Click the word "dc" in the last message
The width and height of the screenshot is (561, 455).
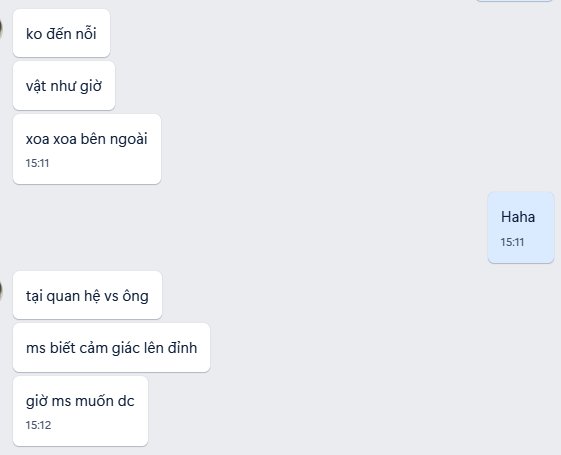pyautogui.click(x=126, y=401)
